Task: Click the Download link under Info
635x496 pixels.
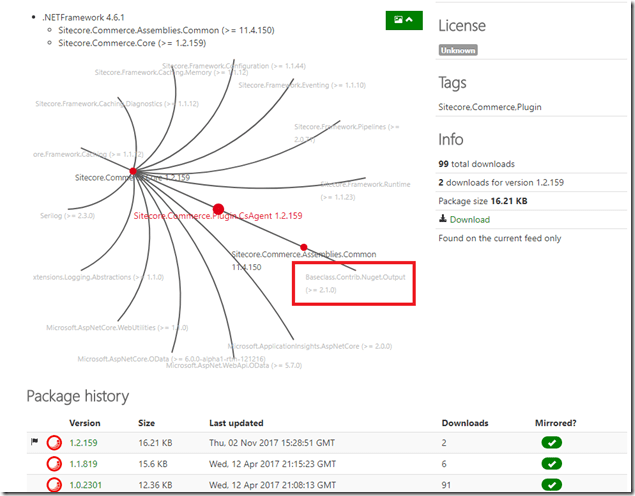Action: coord(469,219)
